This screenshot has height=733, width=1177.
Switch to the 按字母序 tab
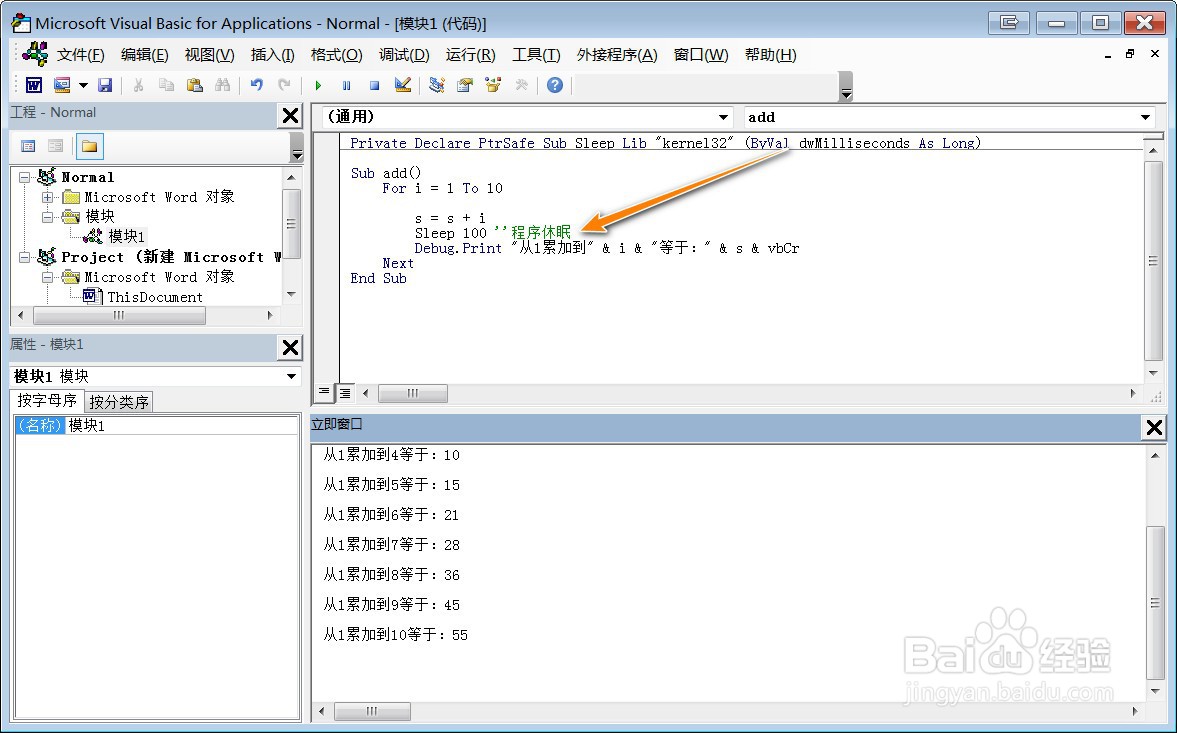(x=47, y=401)
